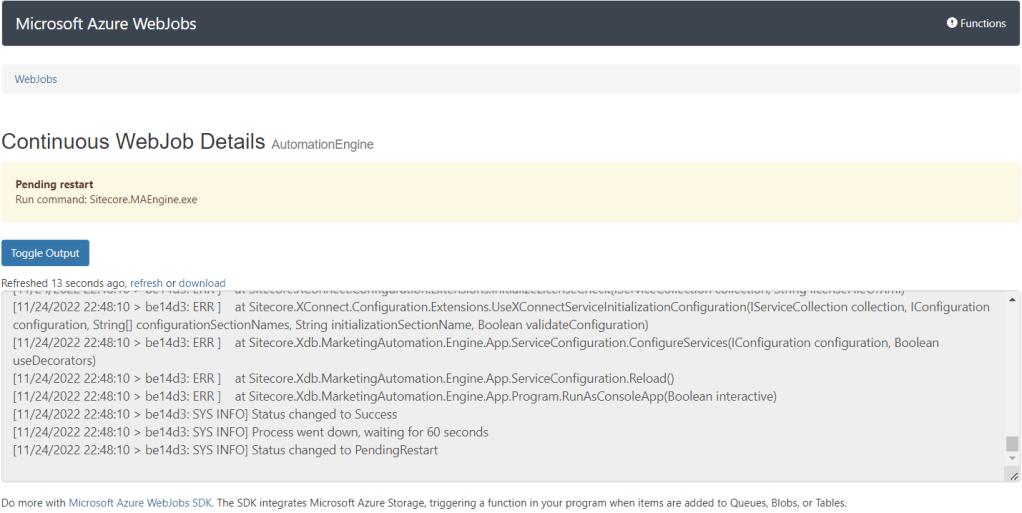Go to the WebJobs breadcrumb link

point(36,79)
